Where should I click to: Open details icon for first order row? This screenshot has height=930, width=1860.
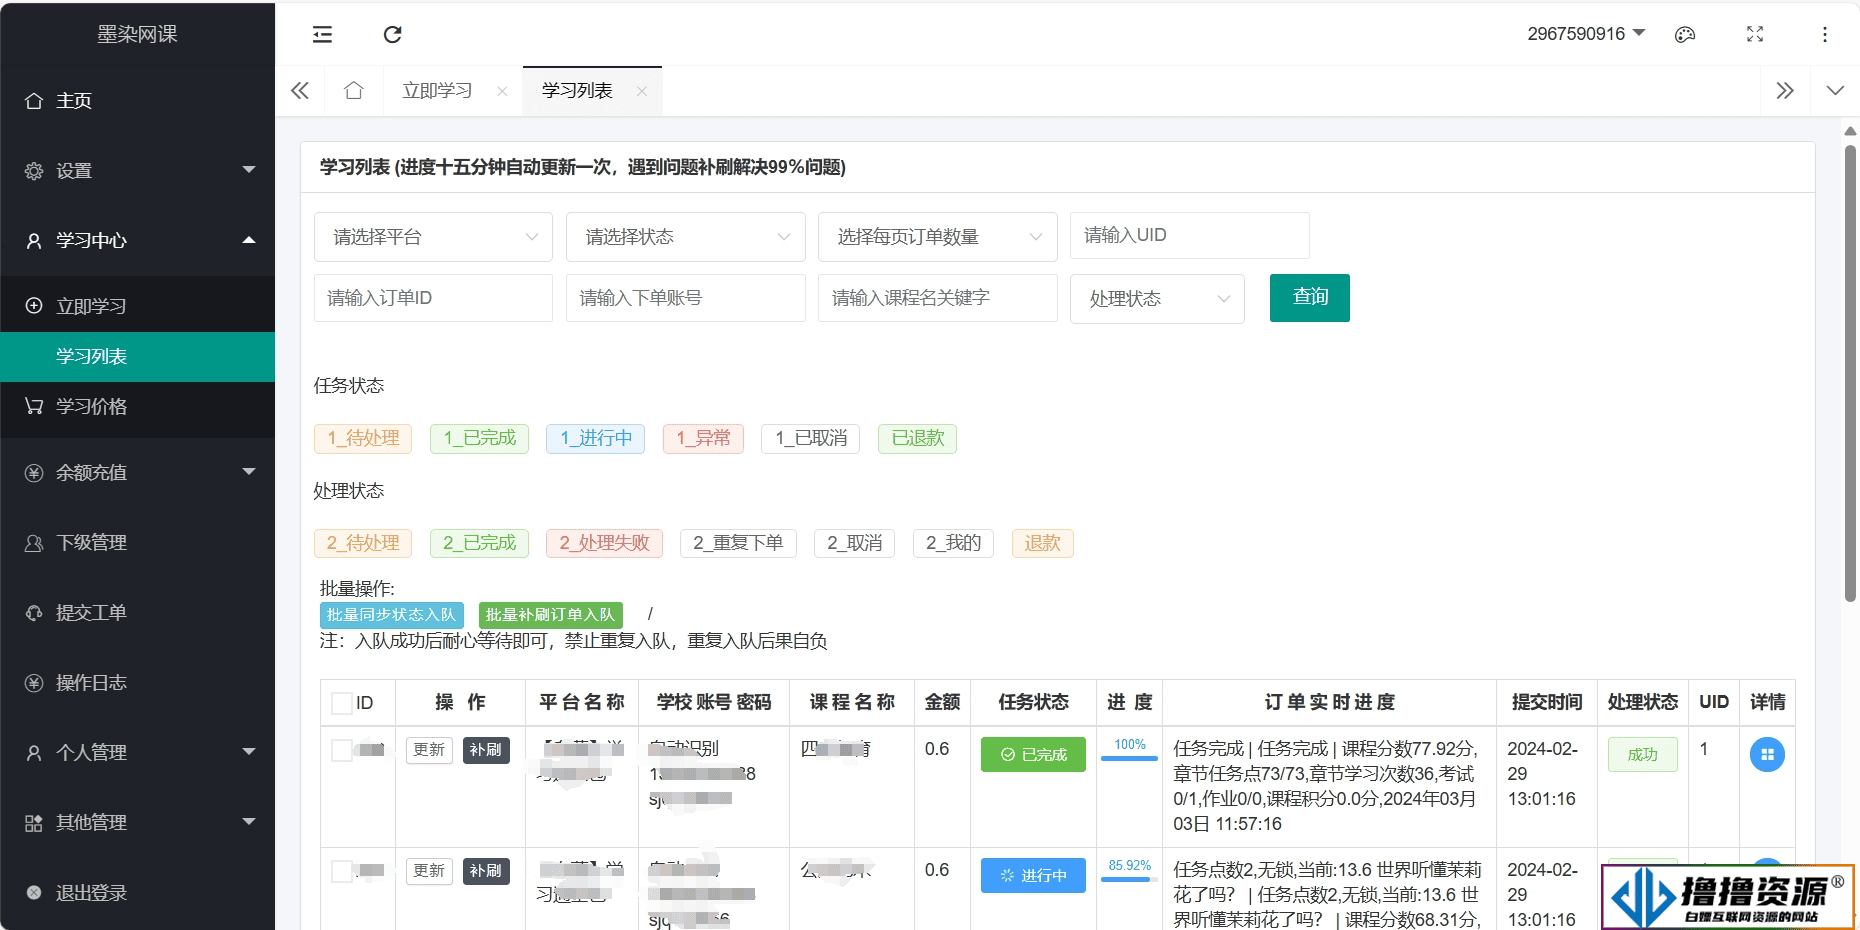click(x=1767, y=754)
